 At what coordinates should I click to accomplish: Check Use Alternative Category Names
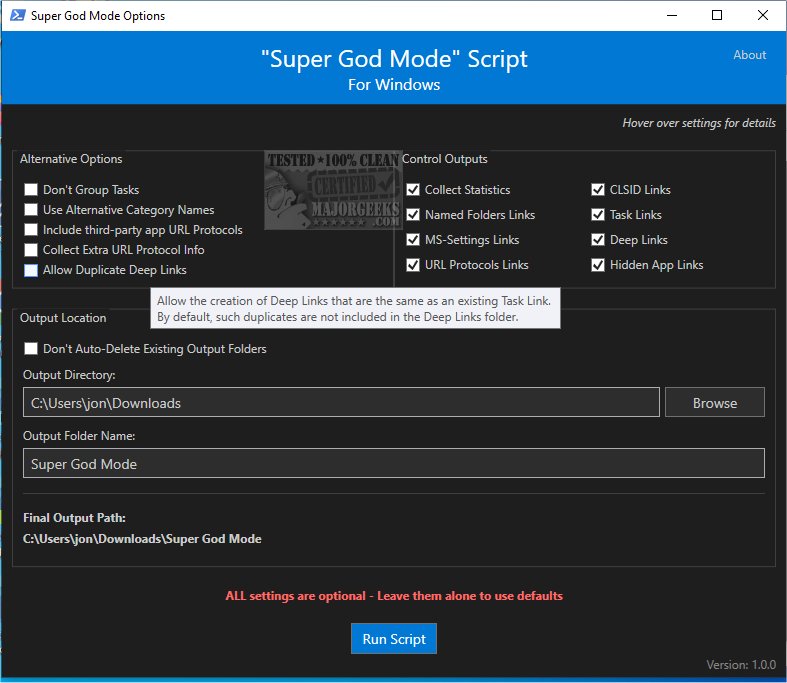pyautogui.click(x=32, y=210)
